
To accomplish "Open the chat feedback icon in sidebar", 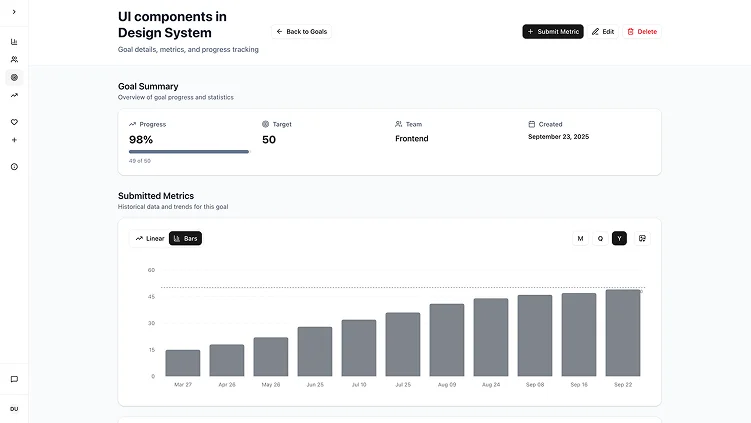I will point(14,379).
